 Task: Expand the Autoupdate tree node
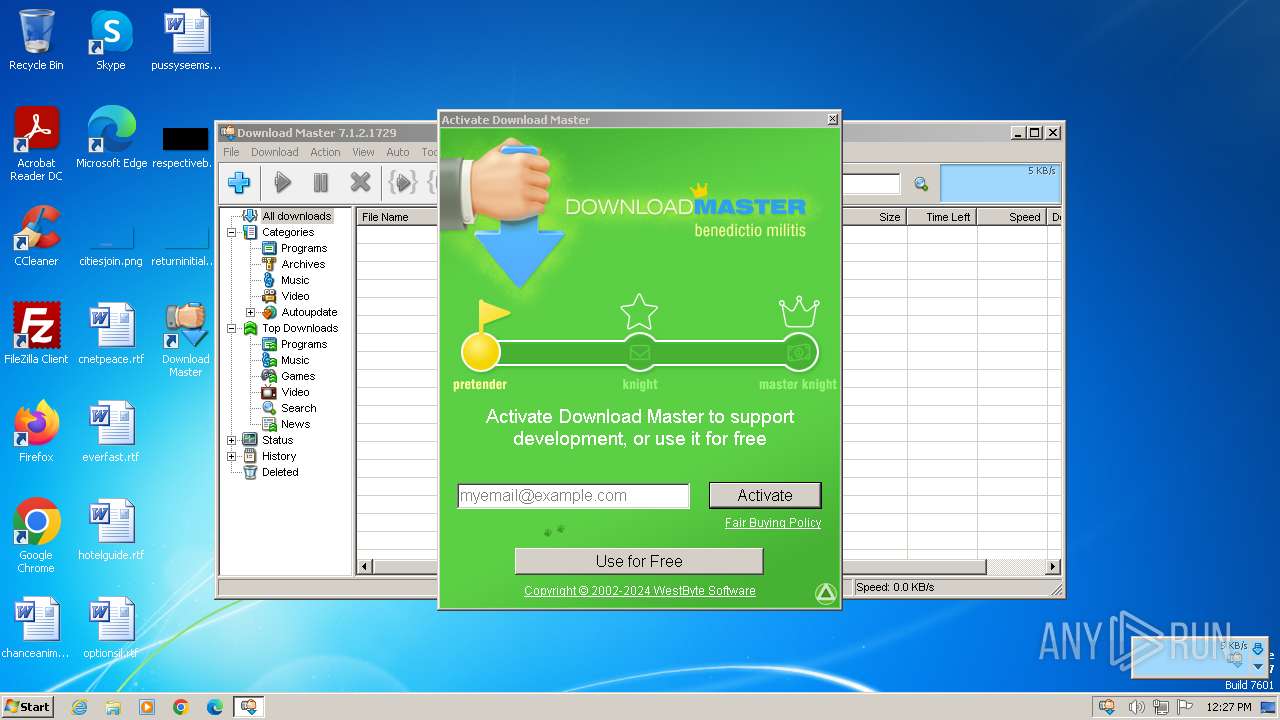(x=250, y=312)
